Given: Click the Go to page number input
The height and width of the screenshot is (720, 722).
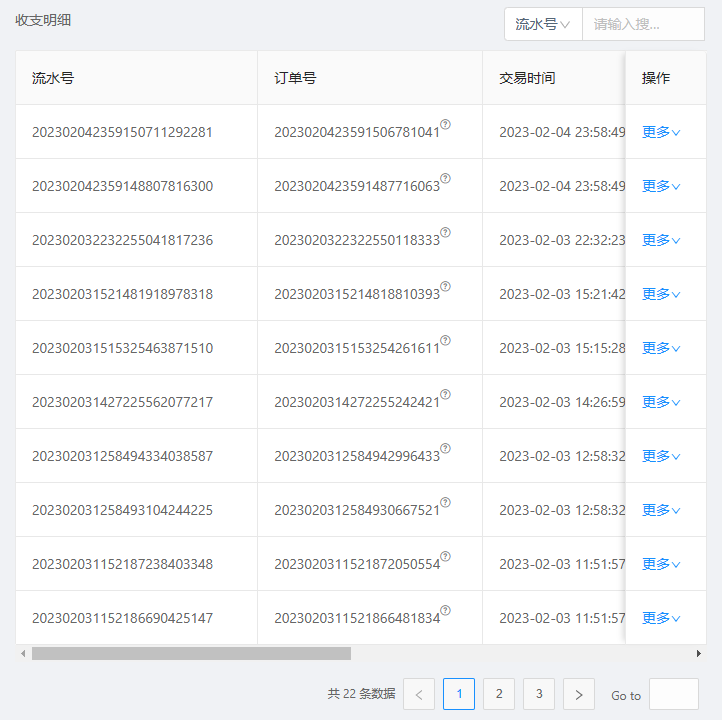Looking at the screenshot, I should (674, 694).
